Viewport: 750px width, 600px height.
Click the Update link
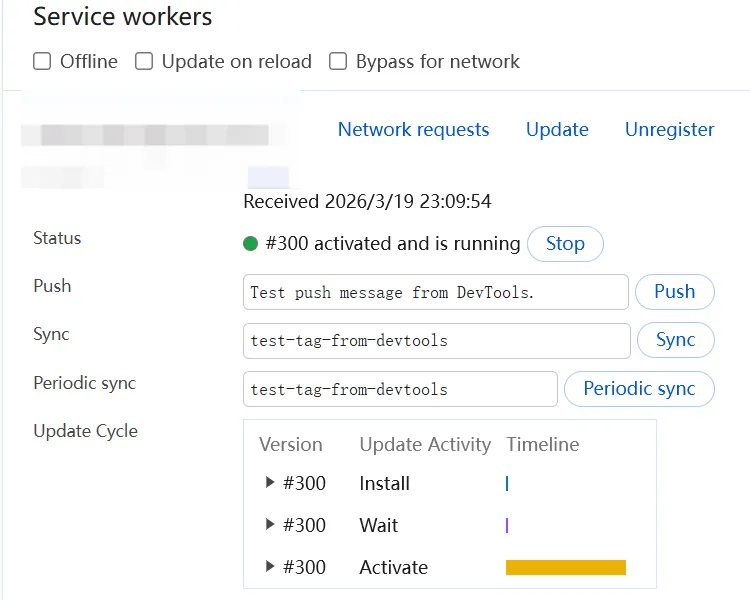point(557,130)
